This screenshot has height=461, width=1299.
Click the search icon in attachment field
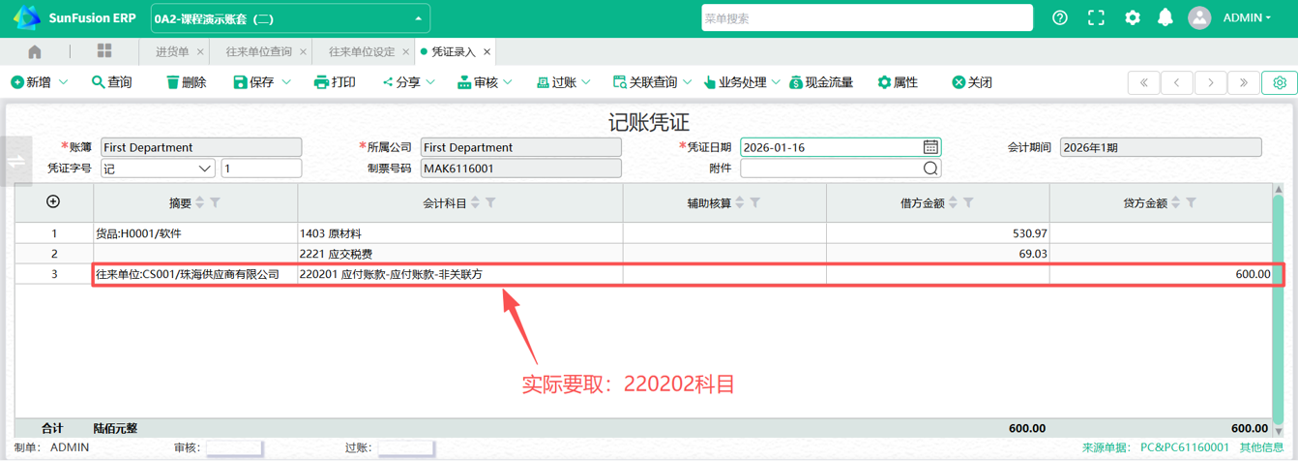[930, 168]
